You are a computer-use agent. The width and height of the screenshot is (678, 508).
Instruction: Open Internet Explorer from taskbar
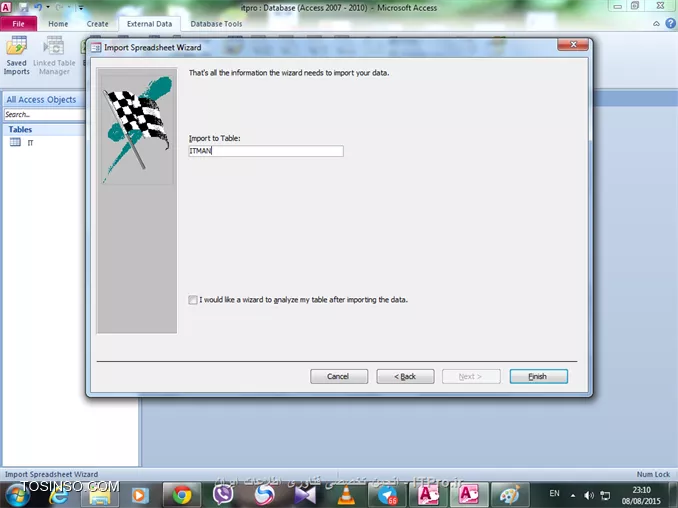click(x=59, y=495)
